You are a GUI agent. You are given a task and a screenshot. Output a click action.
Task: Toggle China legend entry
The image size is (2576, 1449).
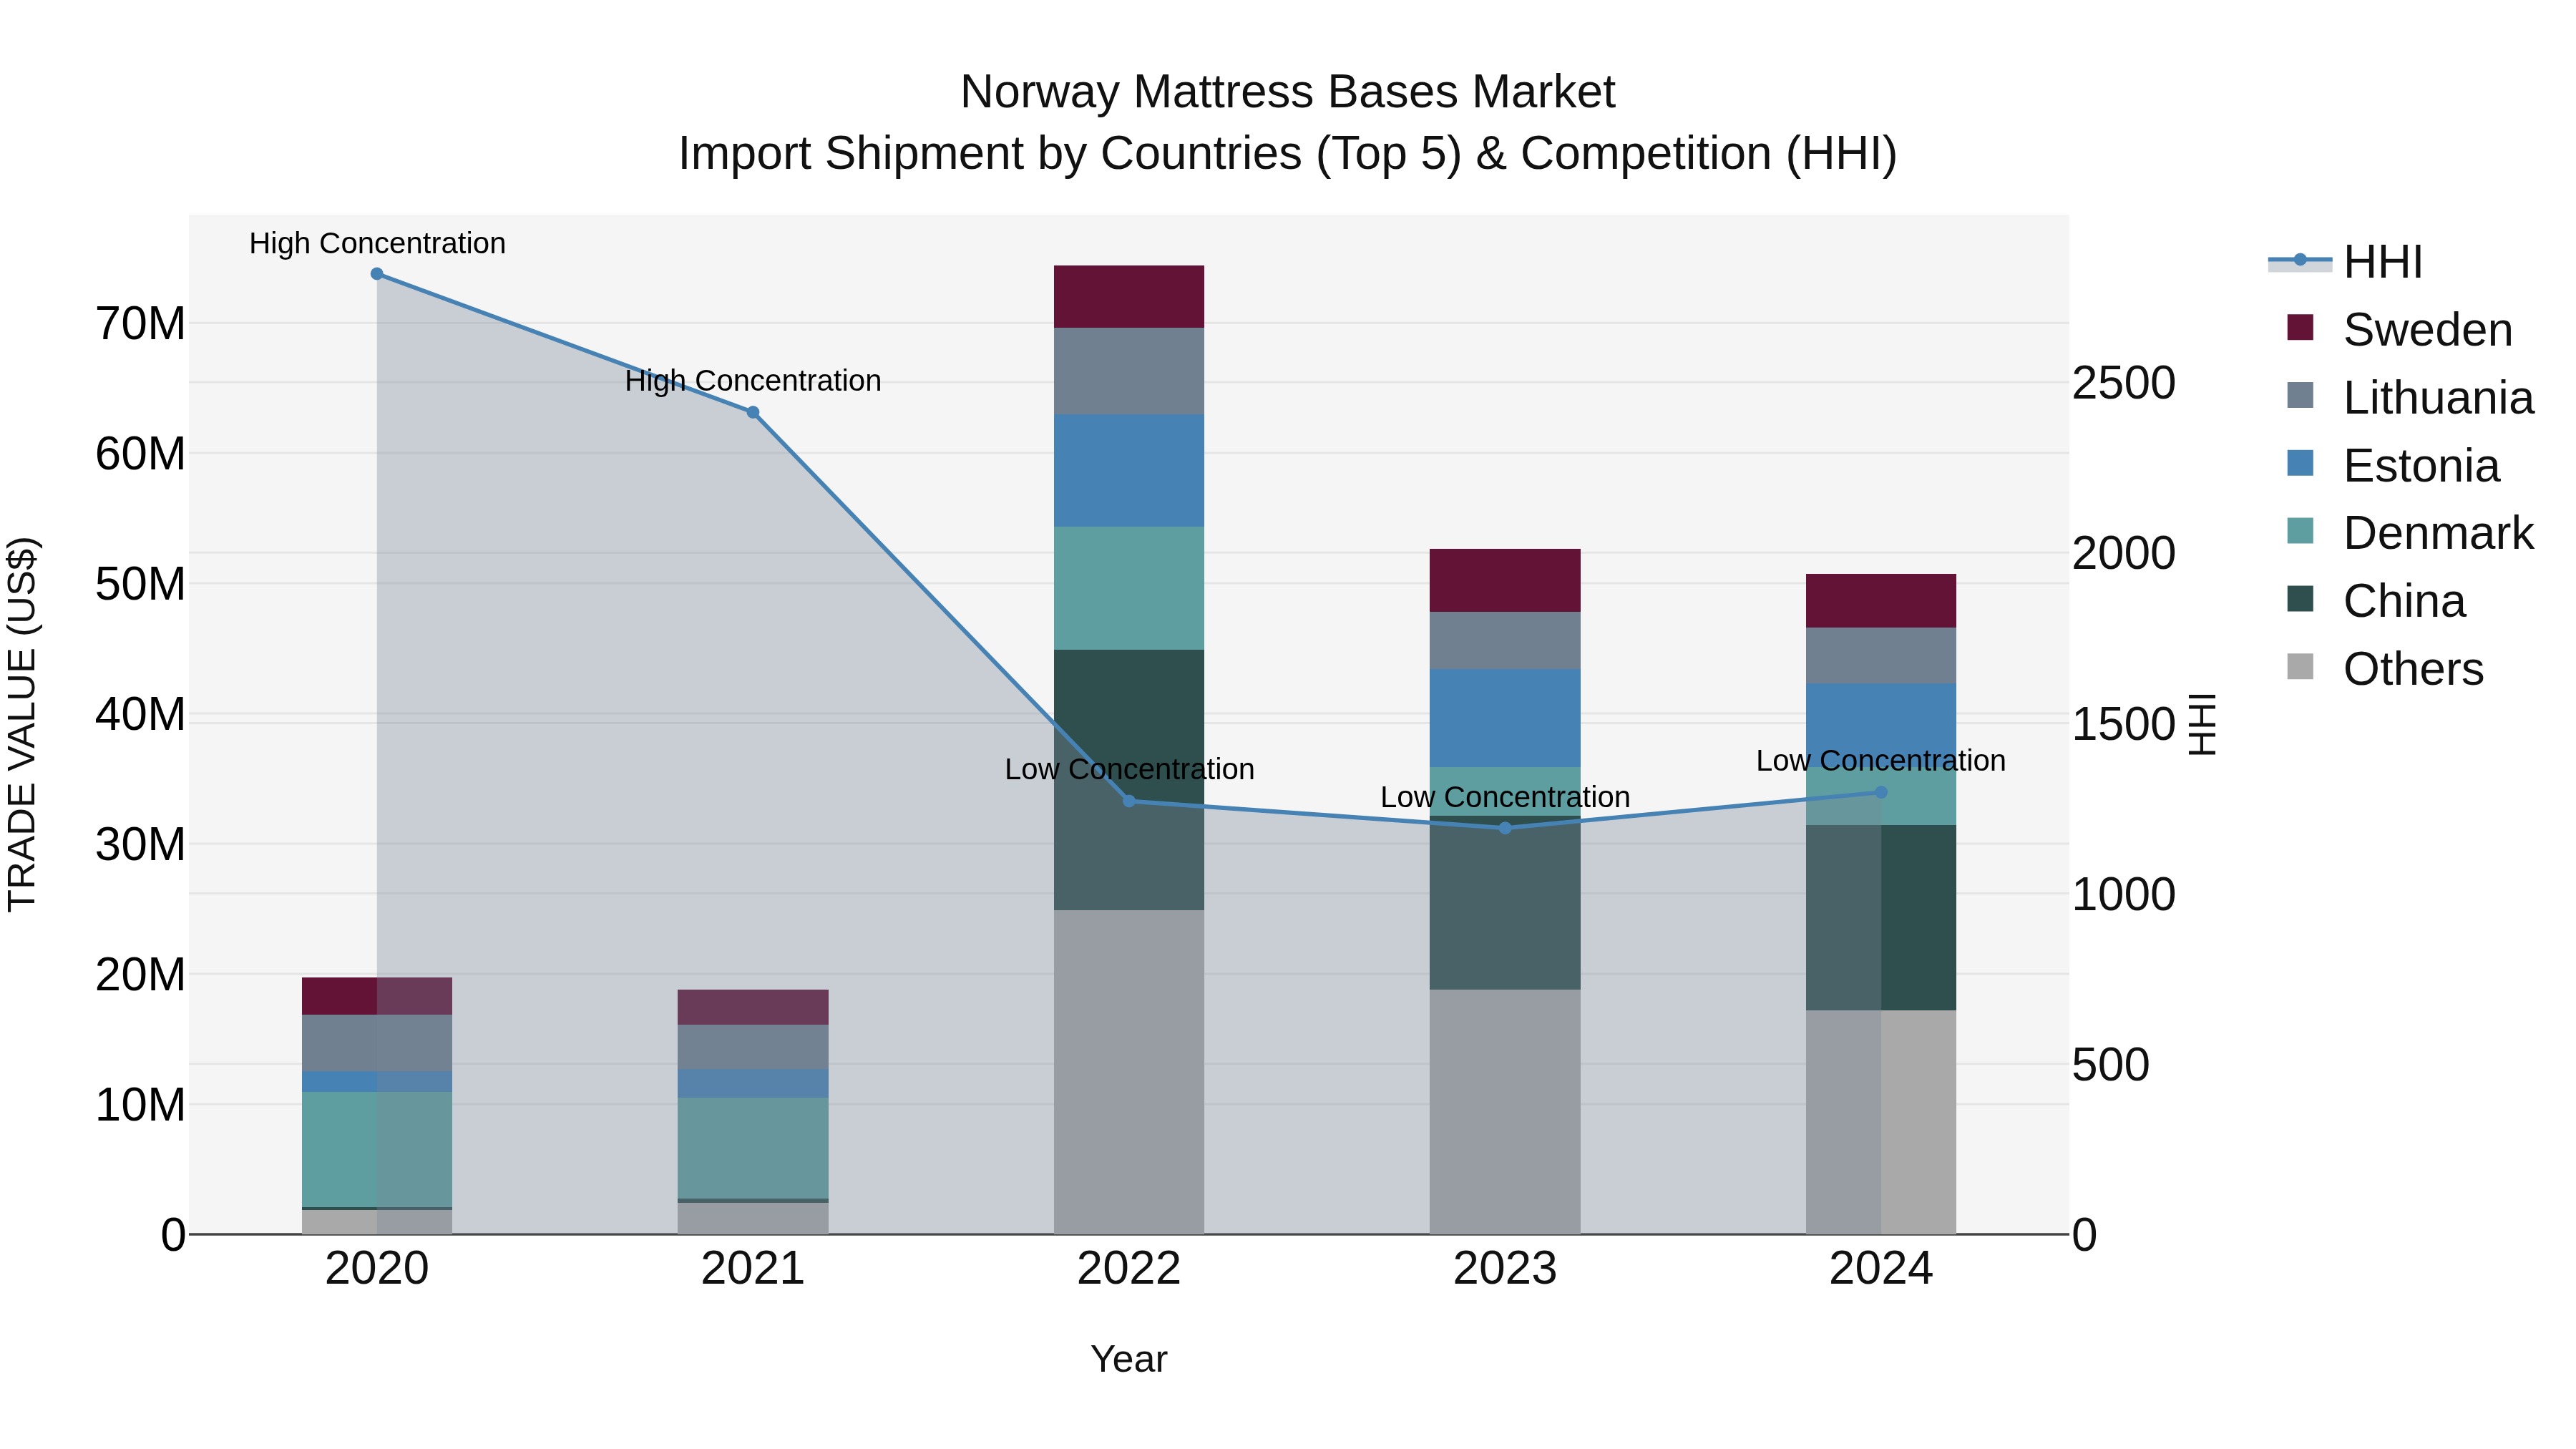point(2376,600)
